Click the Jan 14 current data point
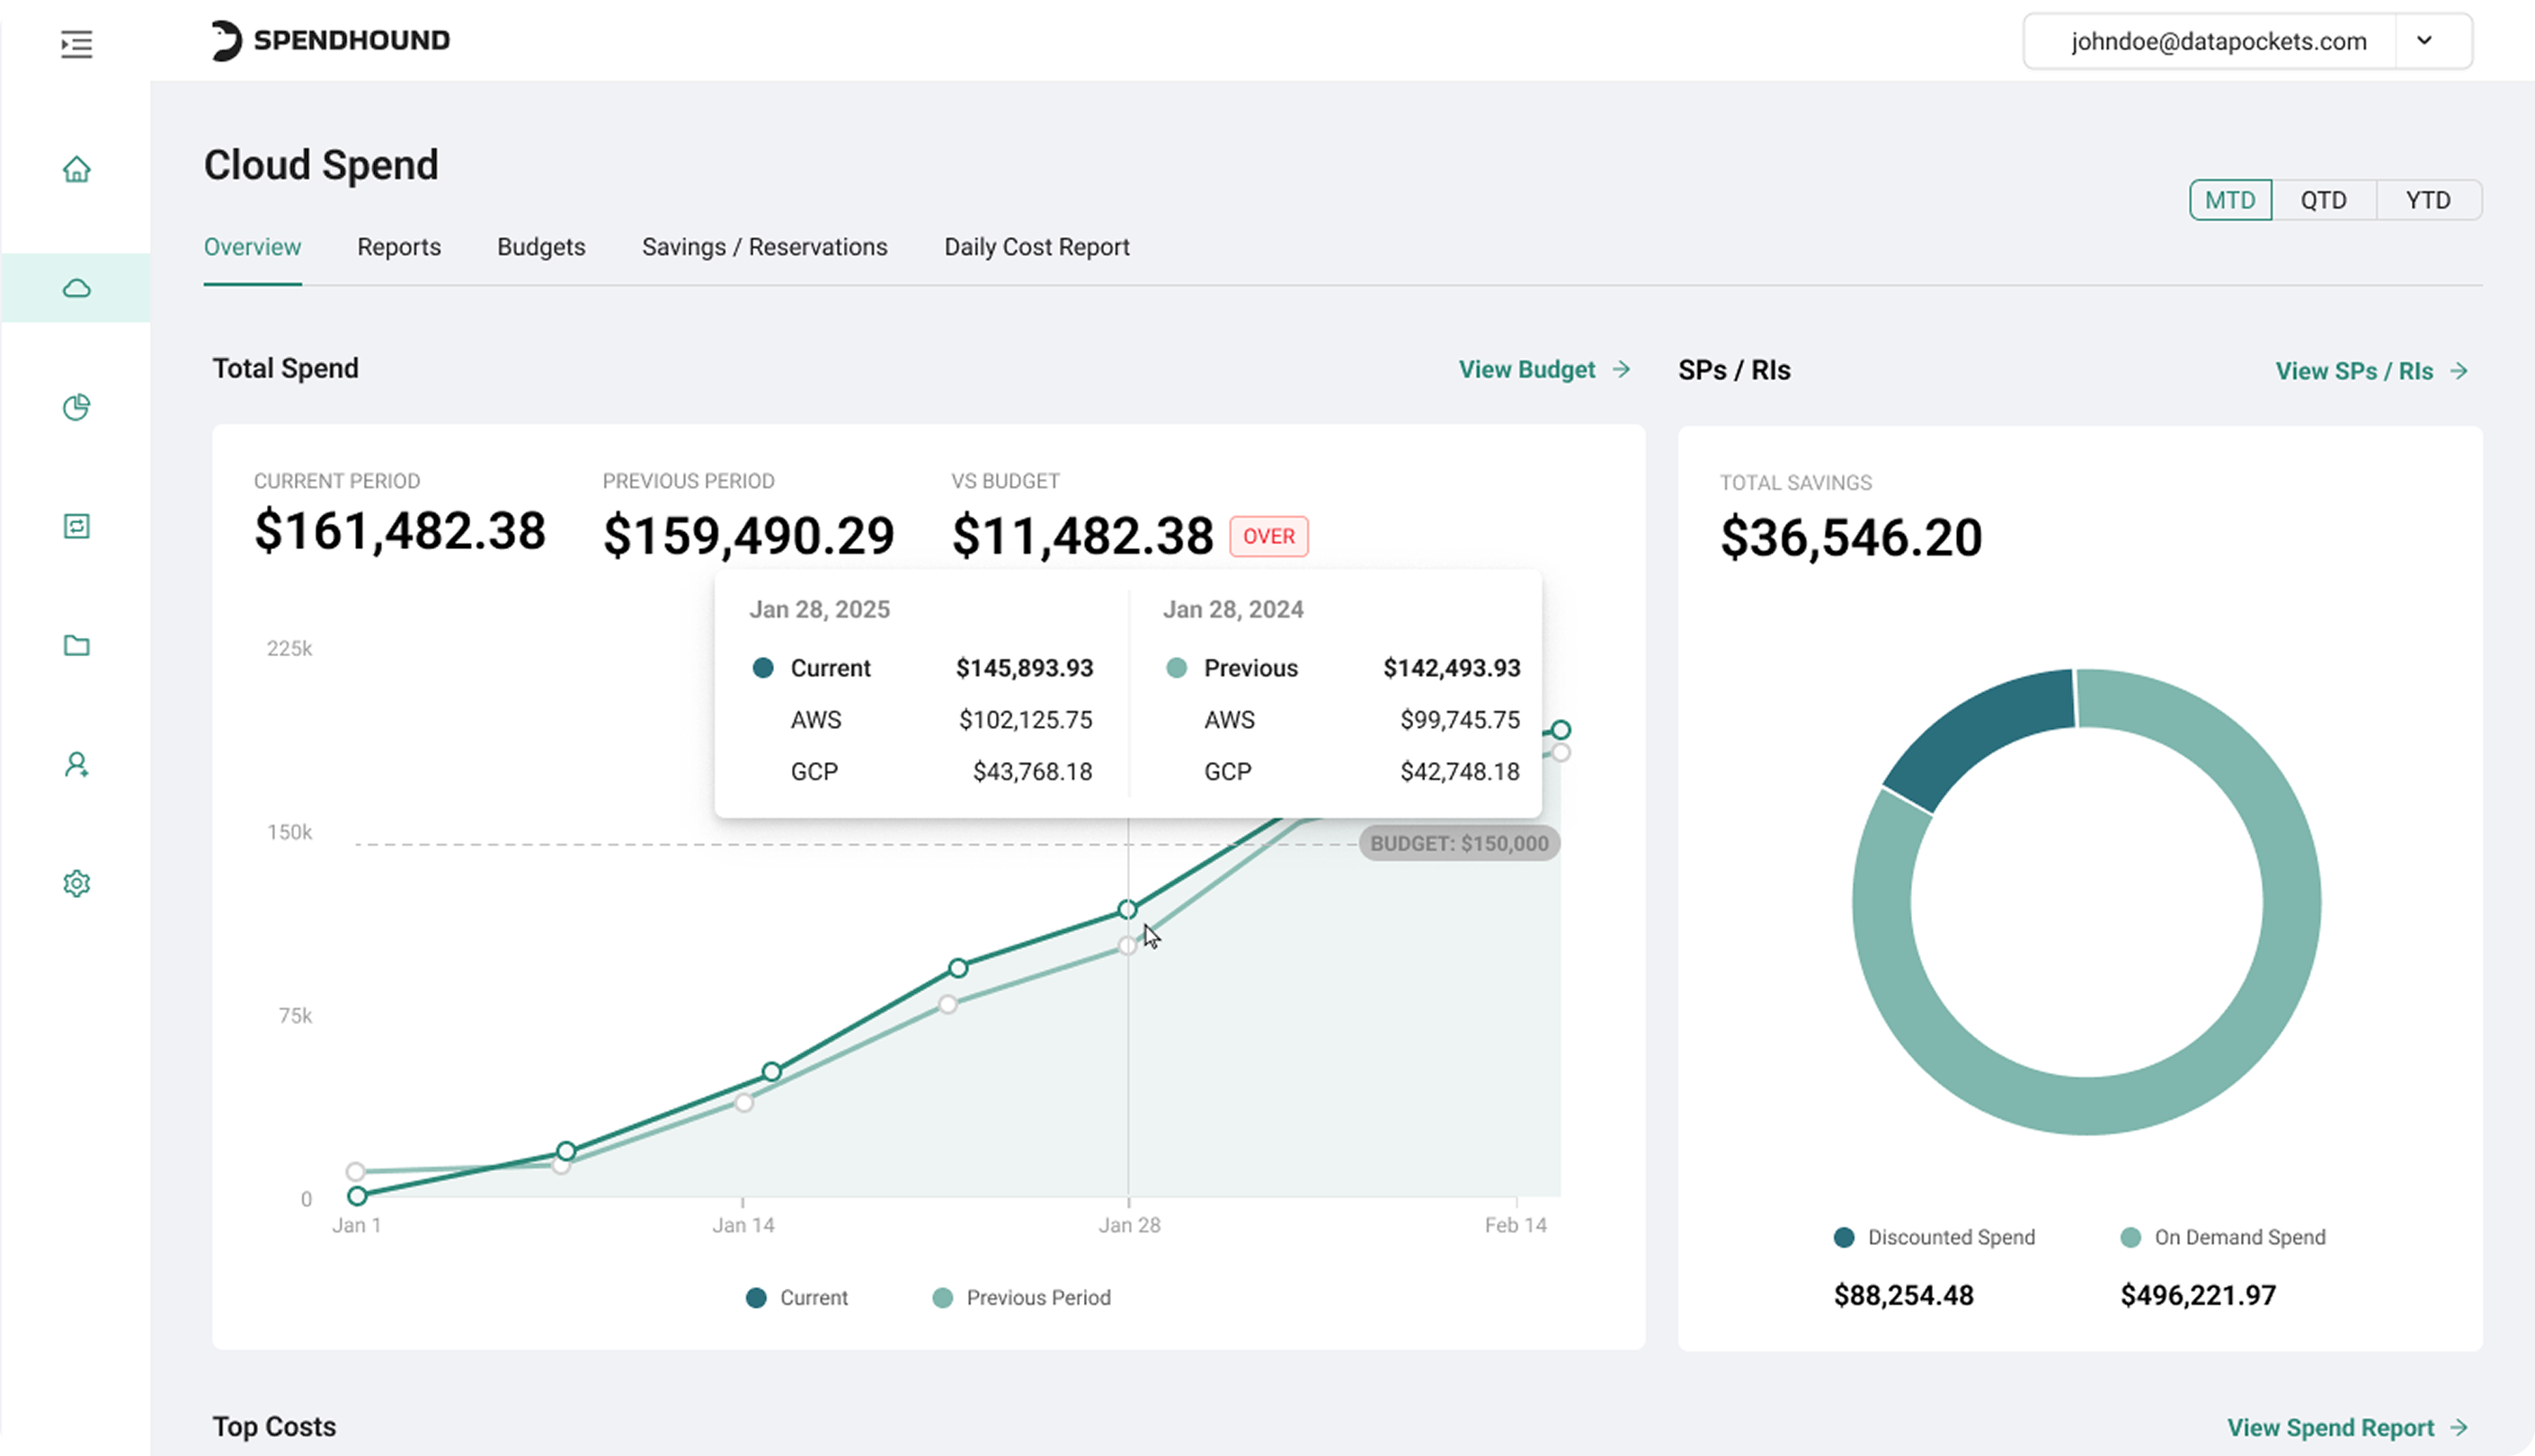The height and width of the screenshot is (1456, 2535). coord(771,1072)
